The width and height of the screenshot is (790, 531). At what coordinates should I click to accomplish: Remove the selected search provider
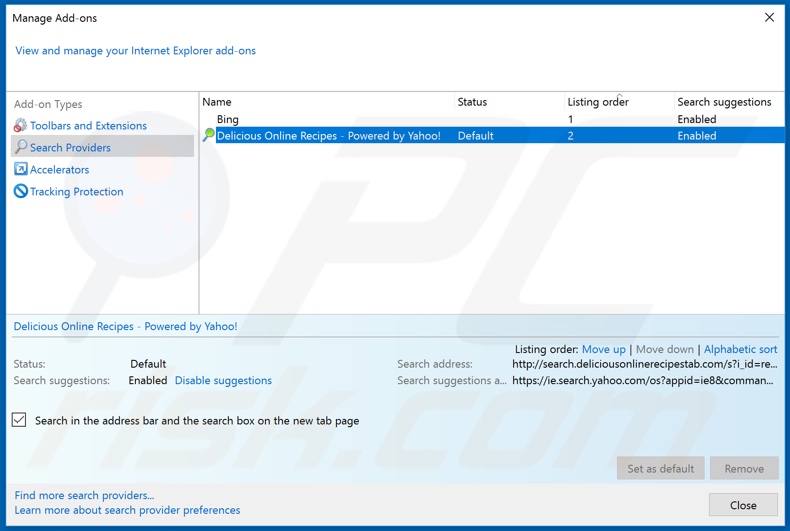tap(744, 469)
